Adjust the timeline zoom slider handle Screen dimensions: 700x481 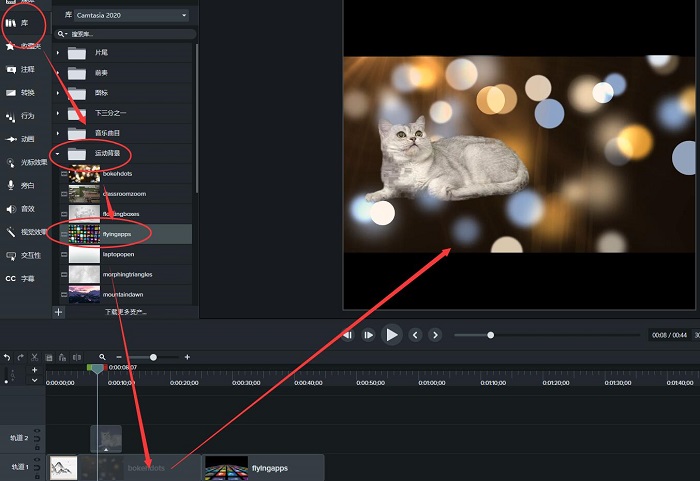click(153, 357)
